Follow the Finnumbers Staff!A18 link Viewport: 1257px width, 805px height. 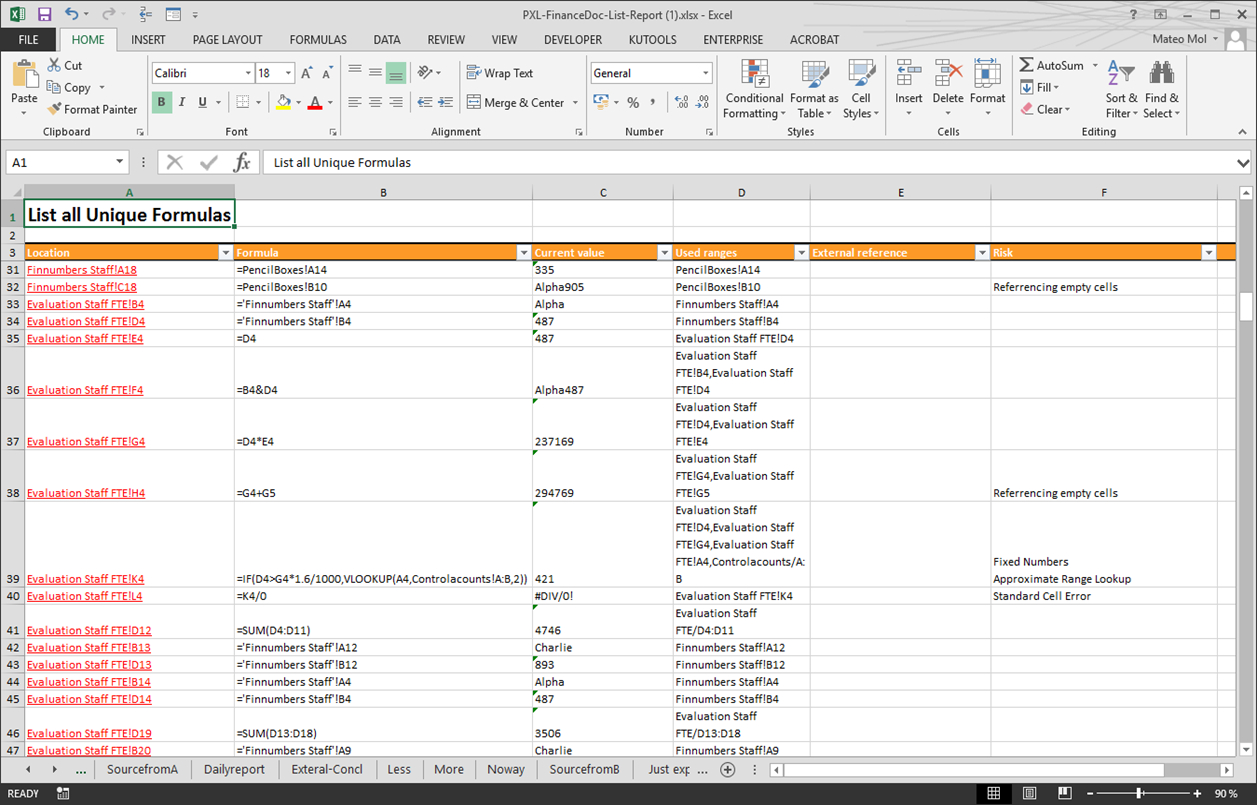(82, 270)
